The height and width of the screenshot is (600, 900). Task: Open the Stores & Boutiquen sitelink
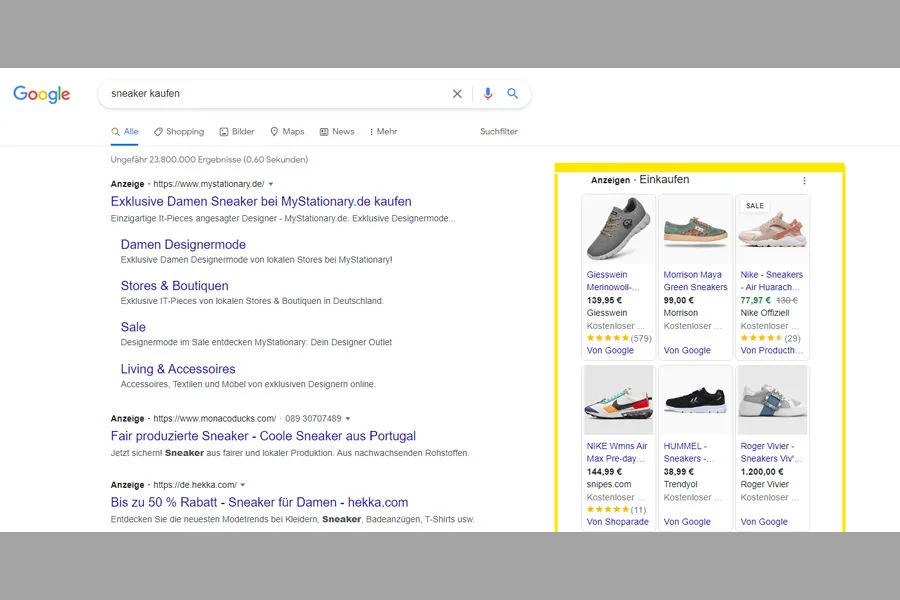(x=174, y=286)
